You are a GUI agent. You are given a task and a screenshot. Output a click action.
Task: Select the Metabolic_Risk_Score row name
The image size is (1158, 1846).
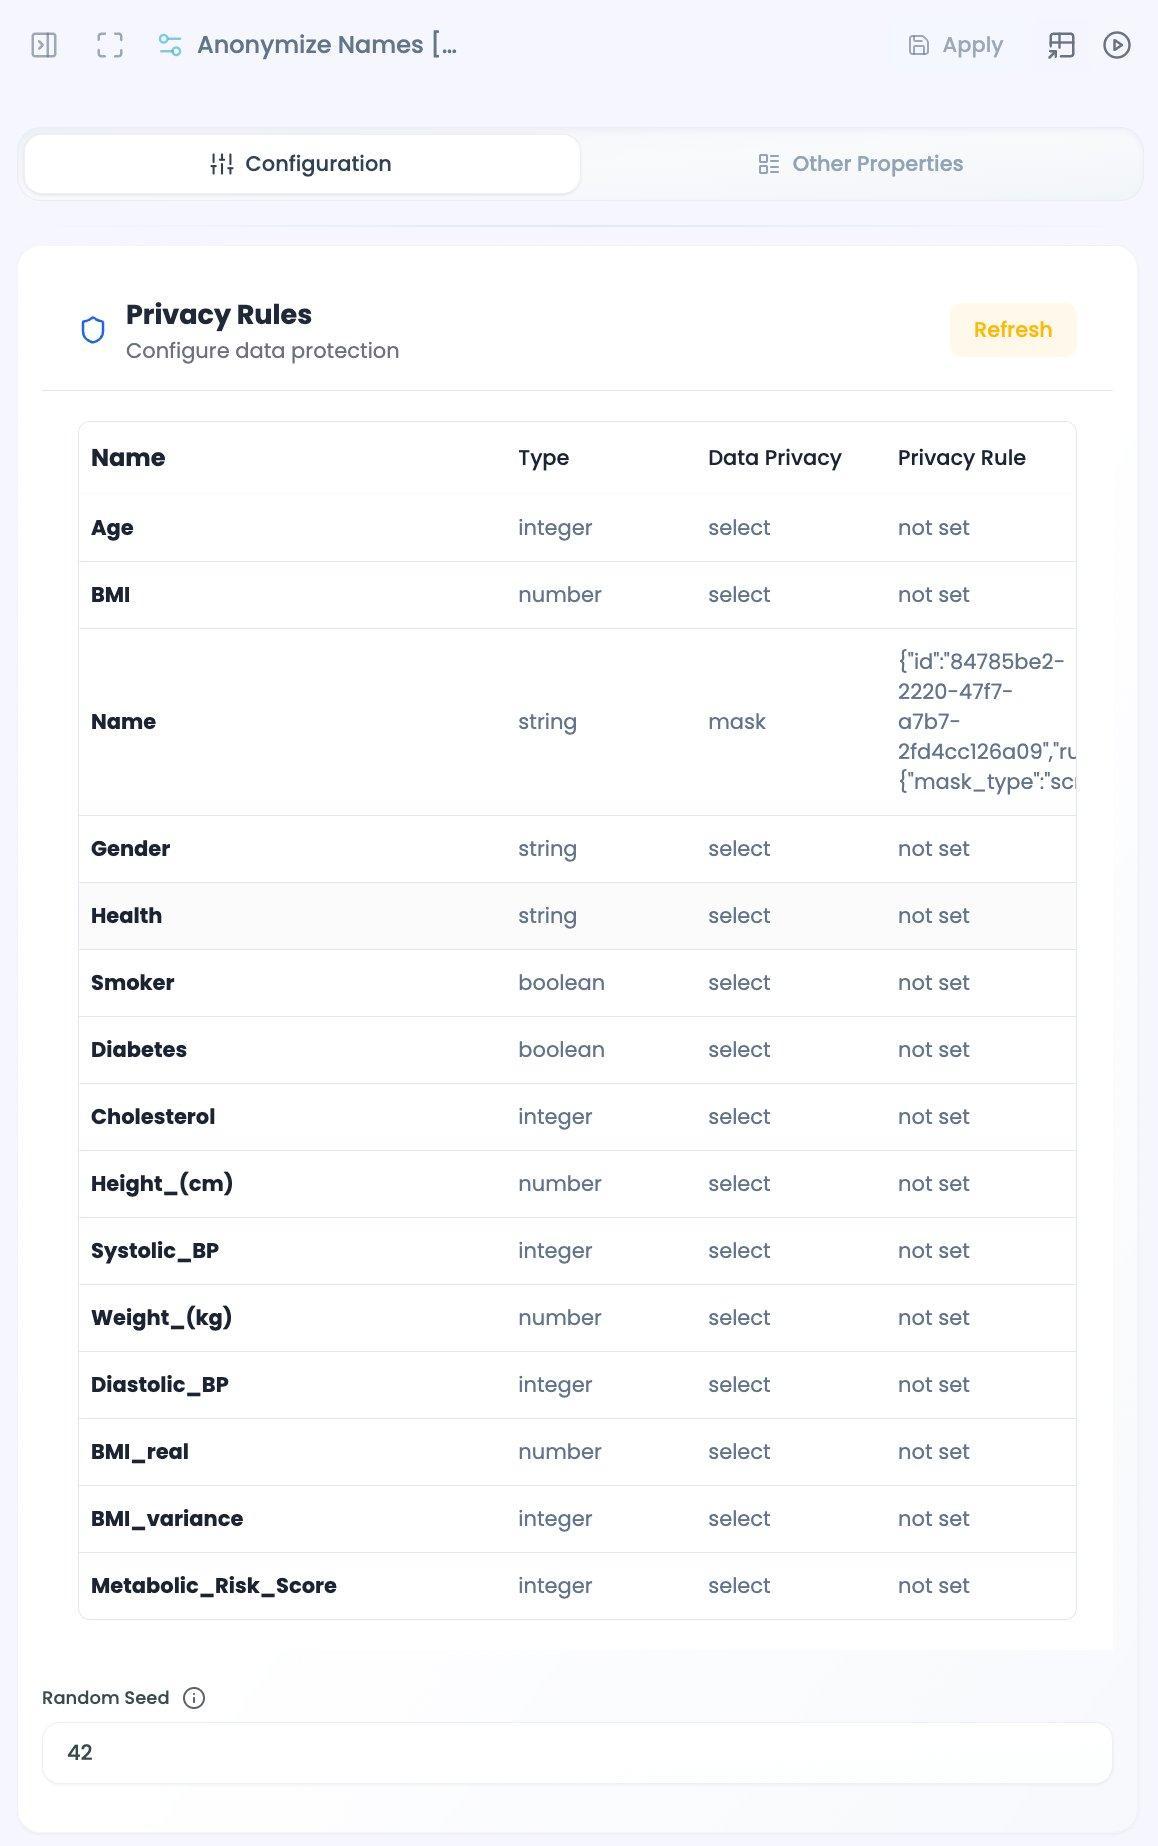[214, 1586]
